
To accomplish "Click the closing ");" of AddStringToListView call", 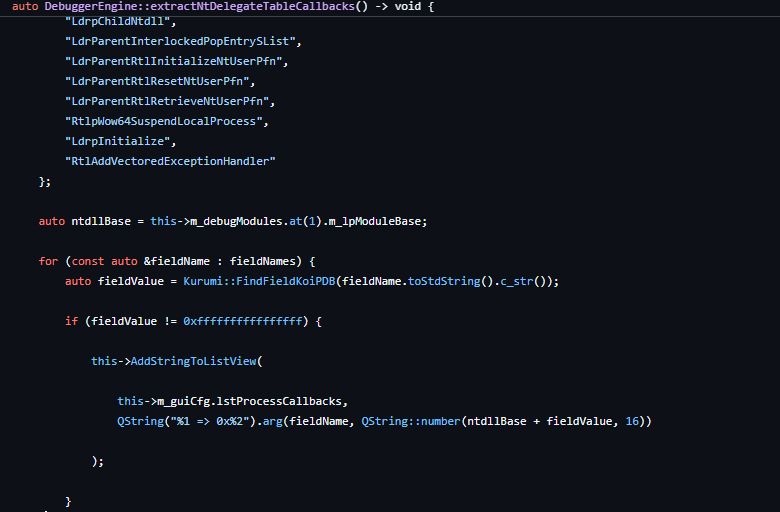I will coord(98,461).
